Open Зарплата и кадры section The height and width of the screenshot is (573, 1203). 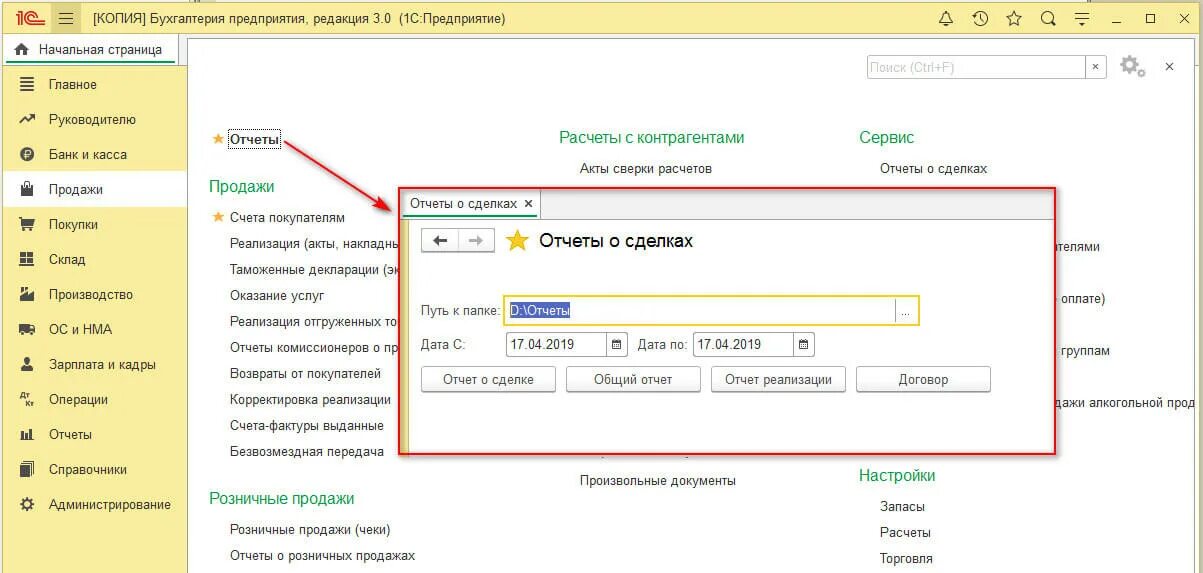93,364
